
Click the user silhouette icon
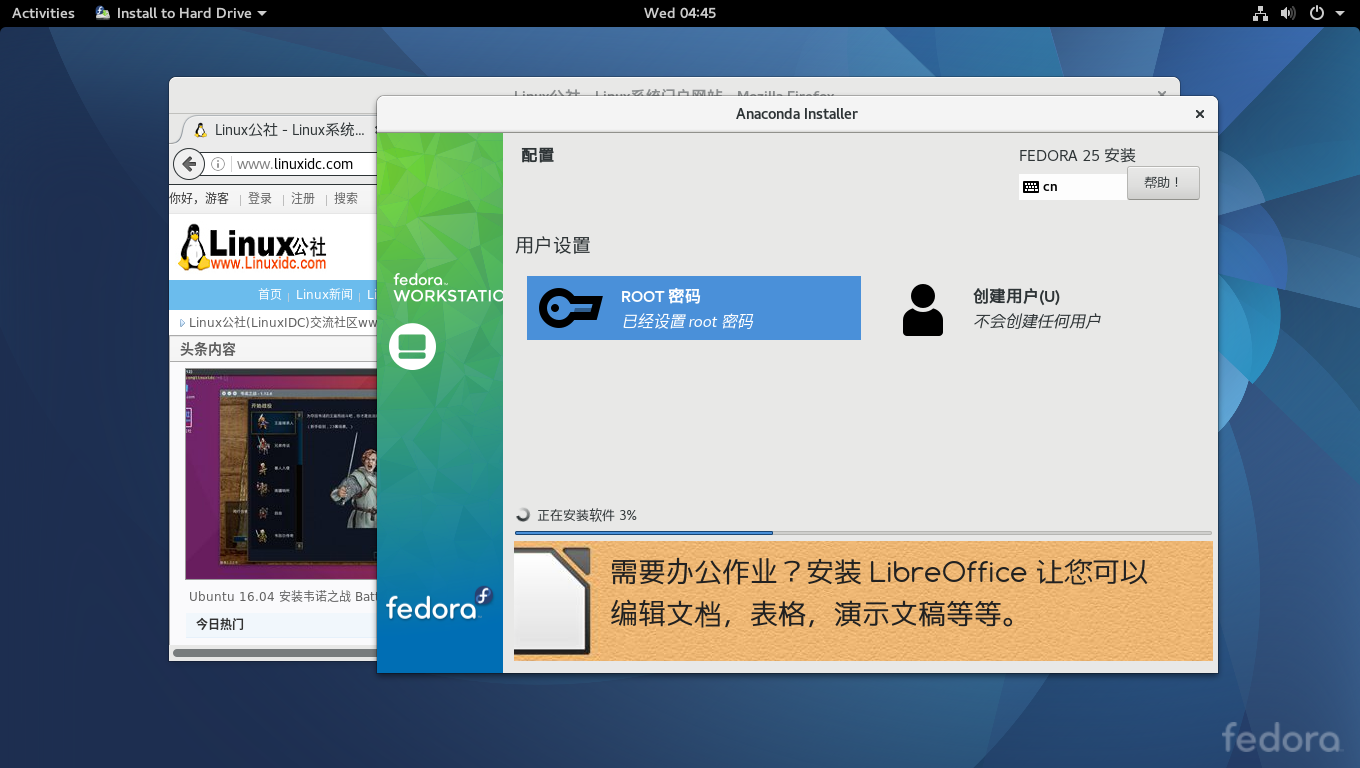922,309
